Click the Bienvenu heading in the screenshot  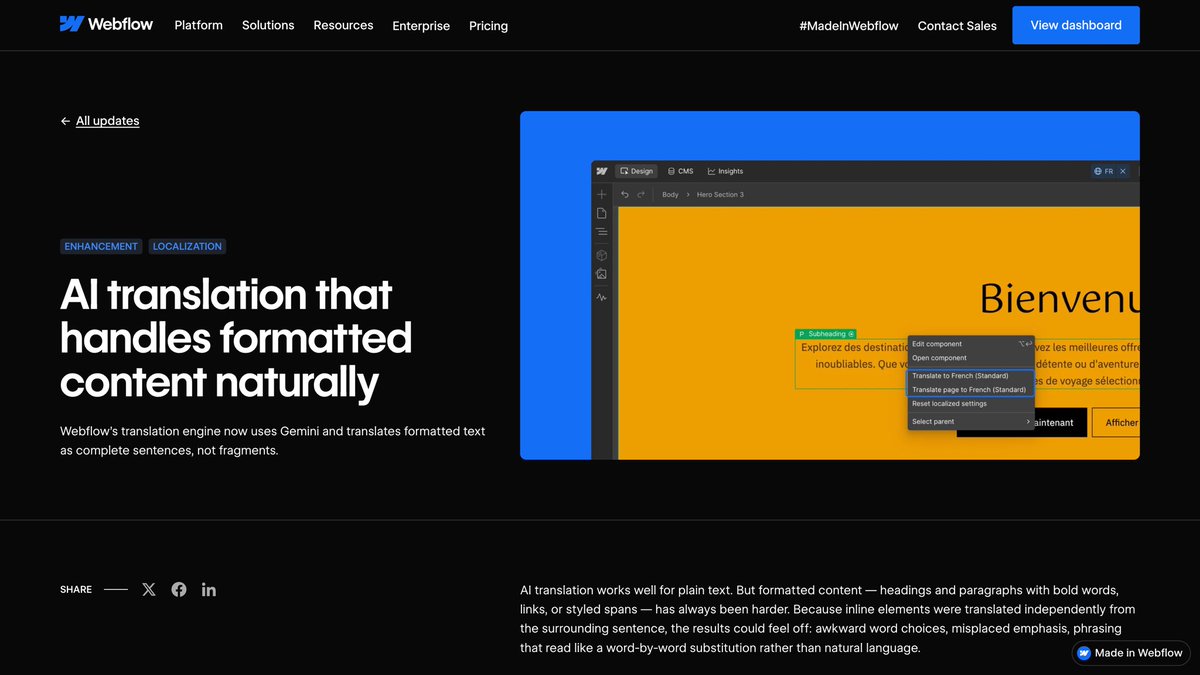pyautogui.click(x=1059, y=298)
